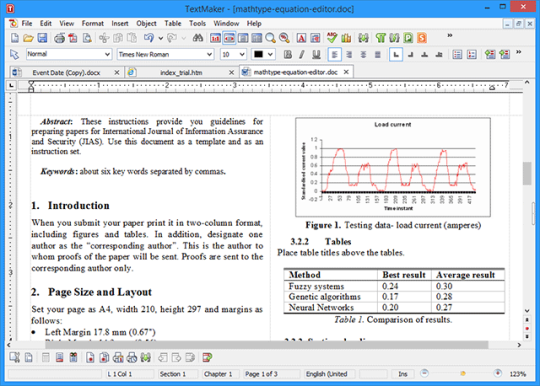Screen dimensions: 540x386
Task: Open the folder icon to open file
Action: click(28, 38)
